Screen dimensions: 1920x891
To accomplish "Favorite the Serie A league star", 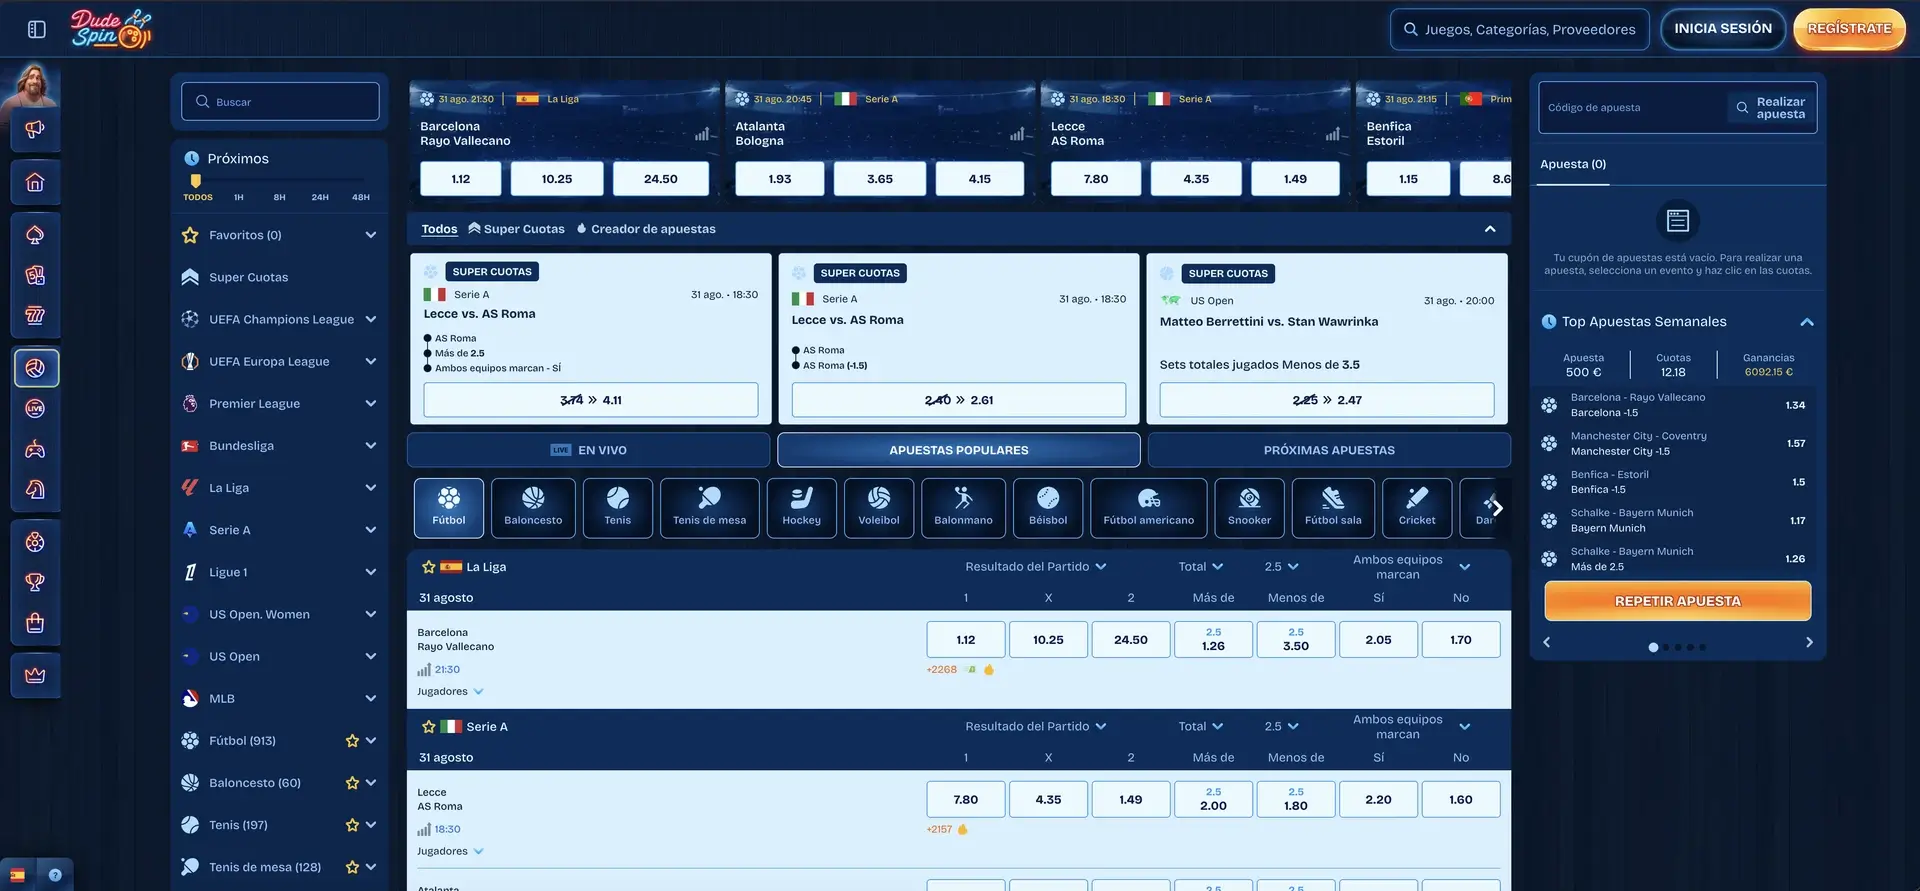I will pyautogui.click(x=429, y=727).
